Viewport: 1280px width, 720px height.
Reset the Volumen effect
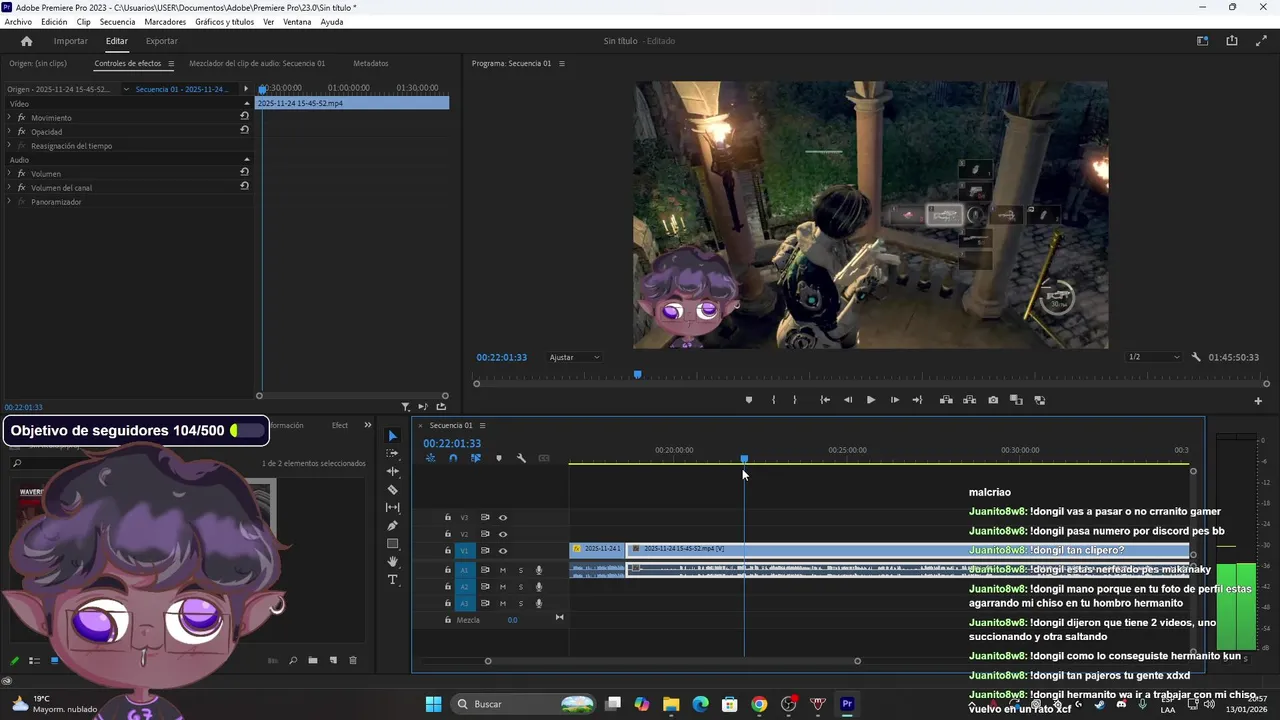[x=244, y=172]
